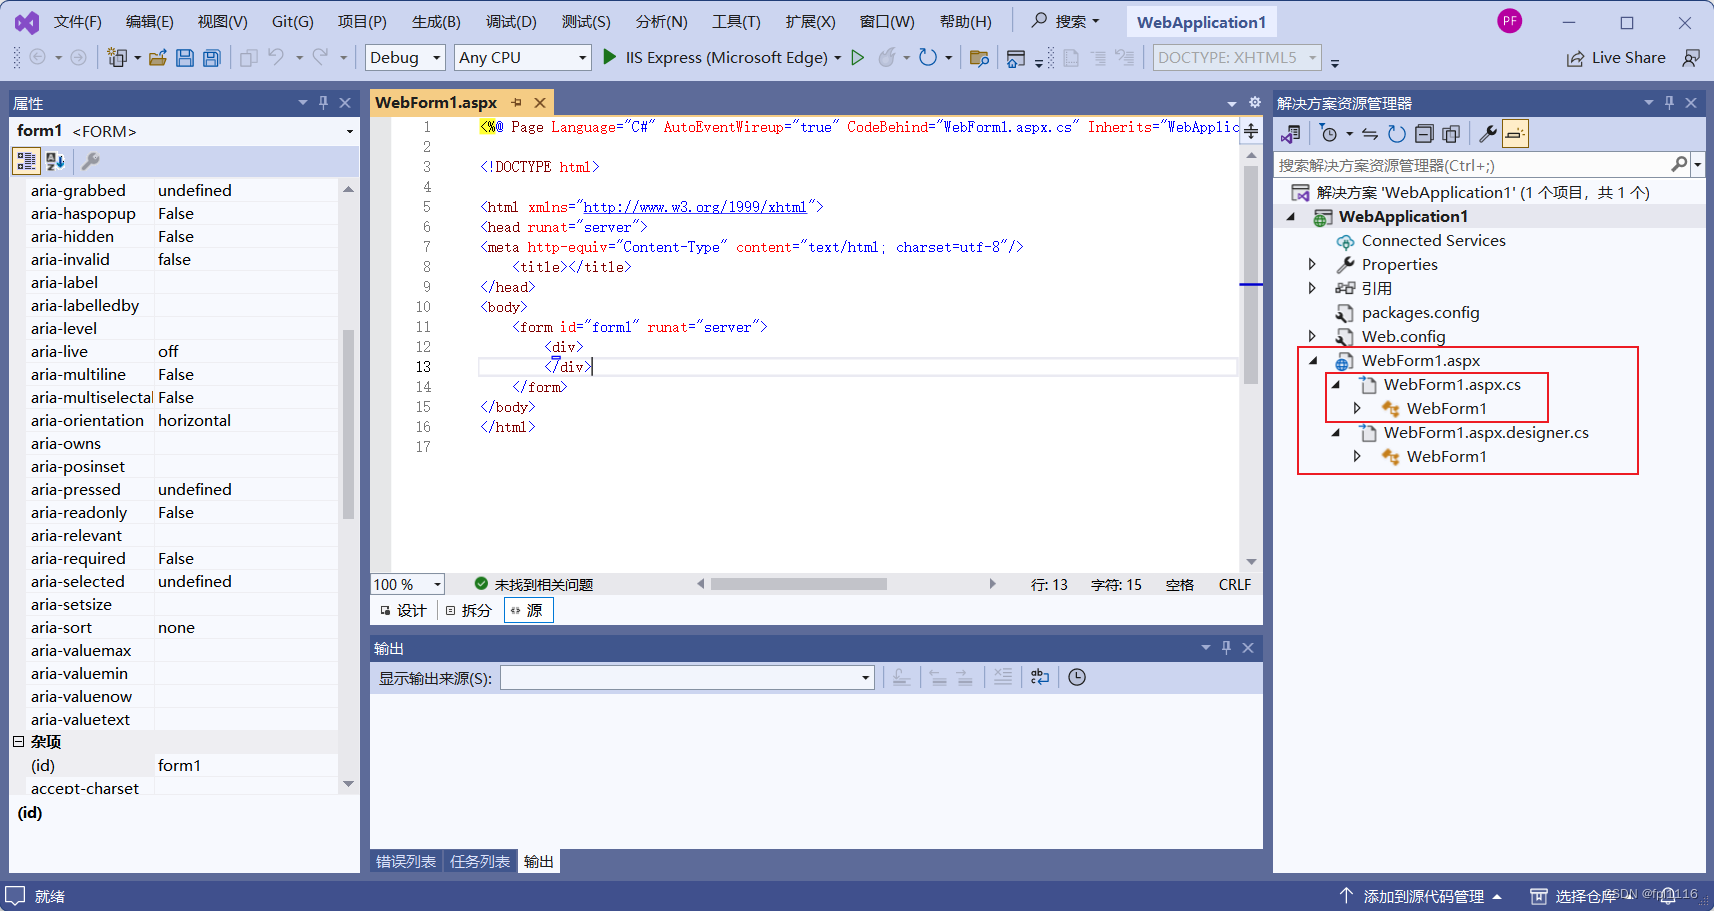Click the Show All Files icon in Solution Explorer
This screenshot has width=1714, height=911.
click(1451, 134)
